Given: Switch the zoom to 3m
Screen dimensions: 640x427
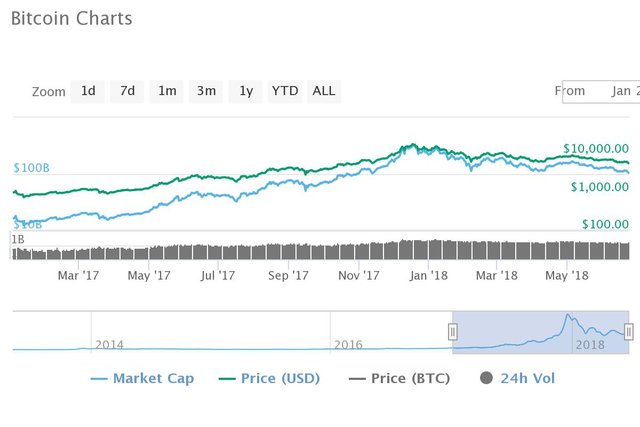Looking at the screenshot, I should click(x=206, y=91).
